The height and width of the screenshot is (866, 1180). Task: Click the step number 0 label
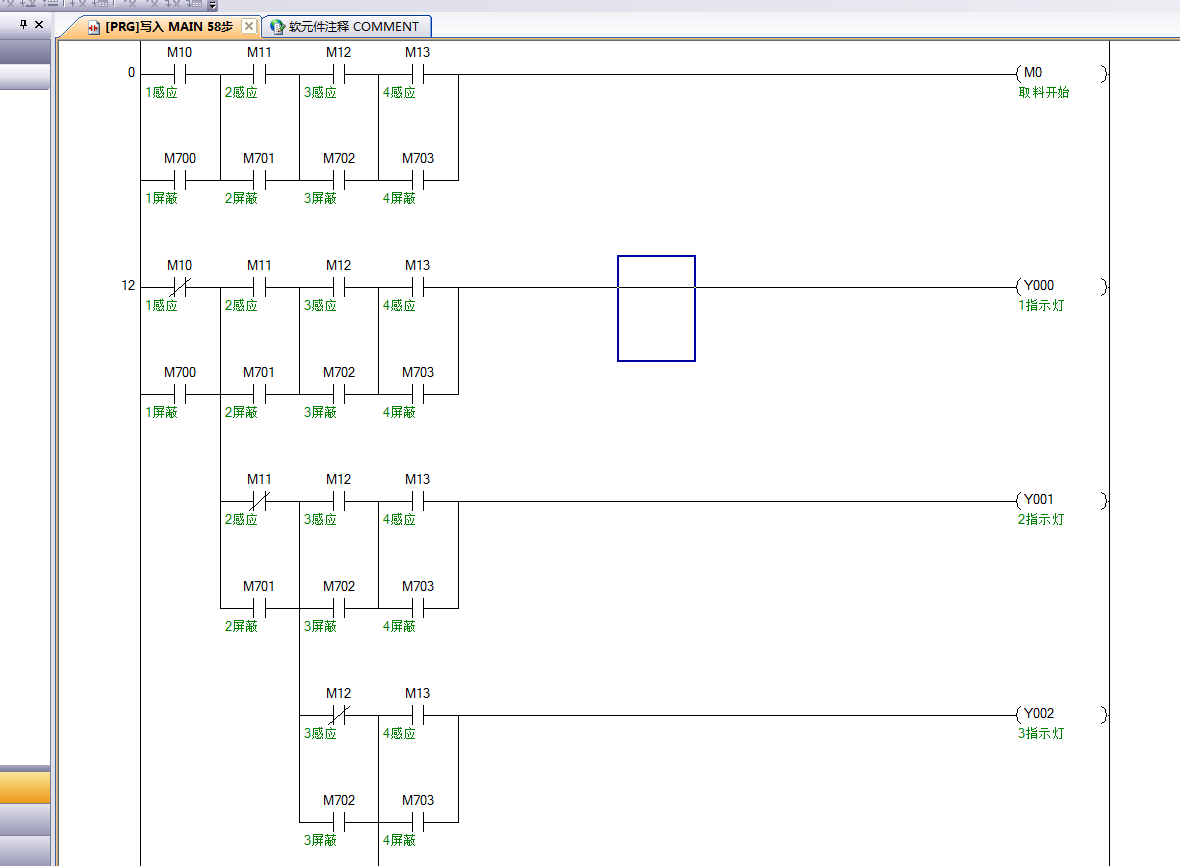131,73
